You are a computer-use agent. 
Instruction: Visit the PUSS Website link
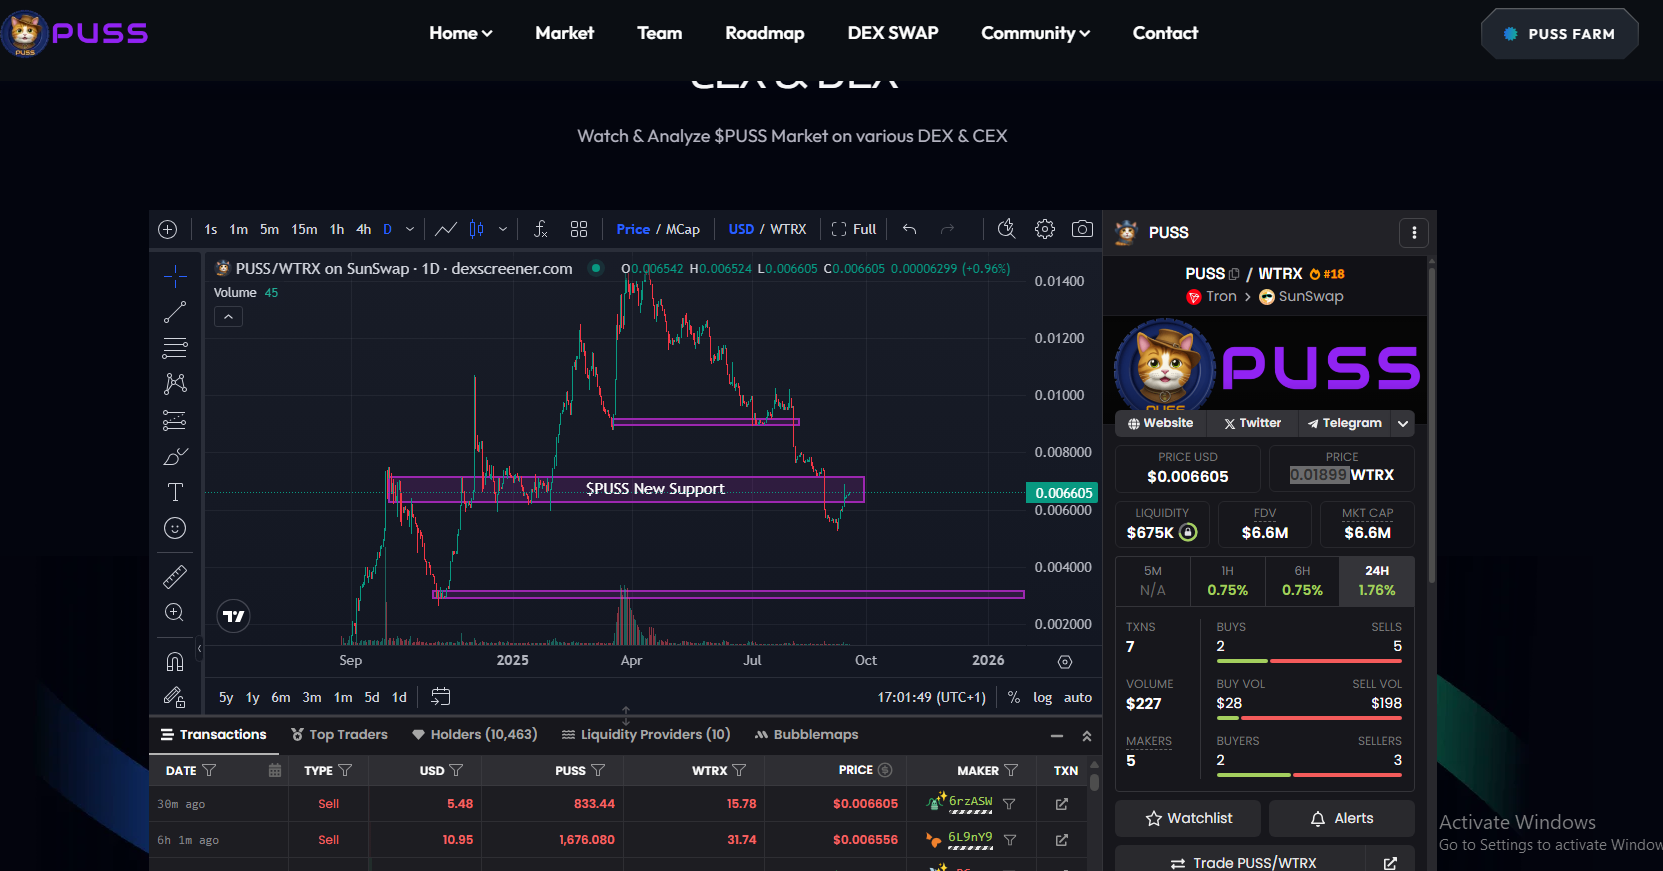point(1160,424)
